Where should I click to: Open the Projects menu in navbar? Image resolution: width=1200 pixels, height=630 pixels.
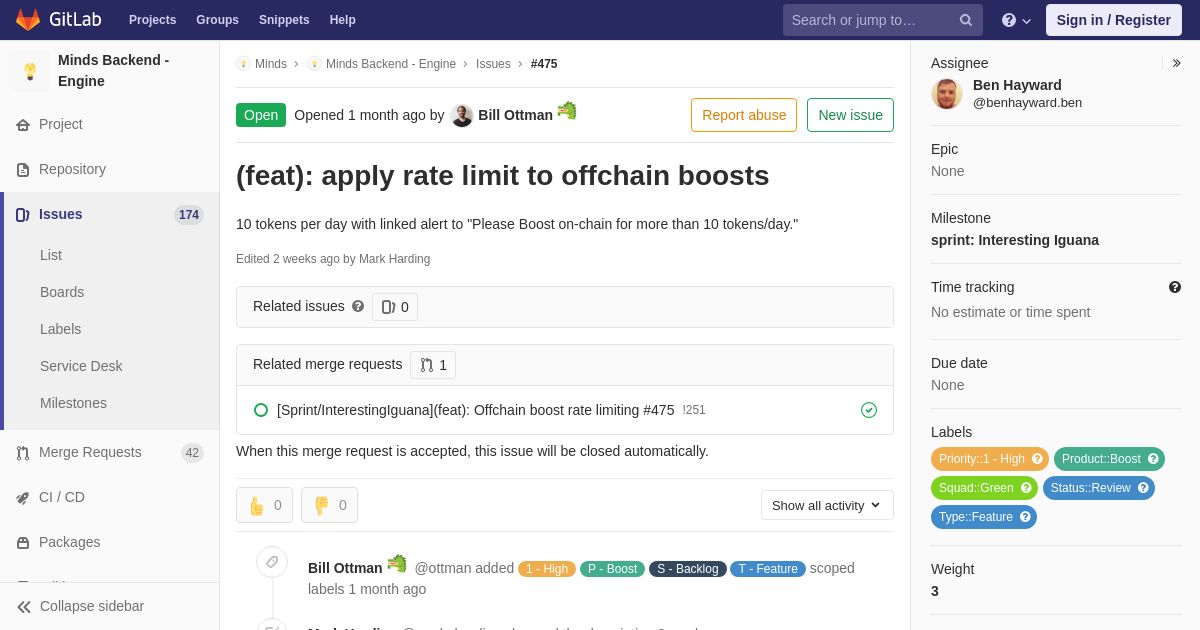point(152,20)
